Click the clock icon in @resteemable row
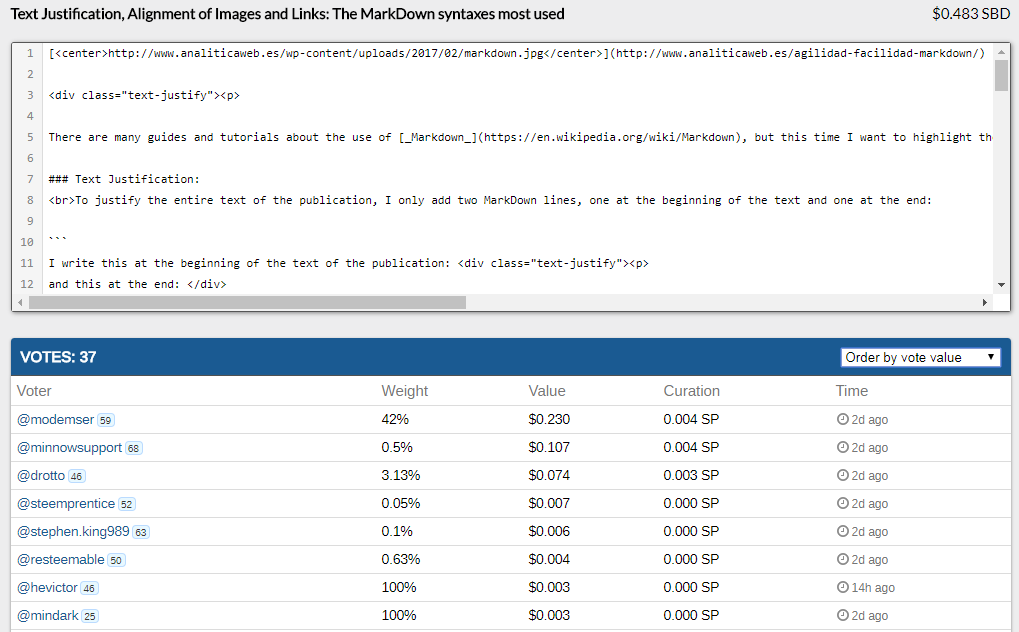The height and width of the screenshot is (632, 1019). (842, 559)
